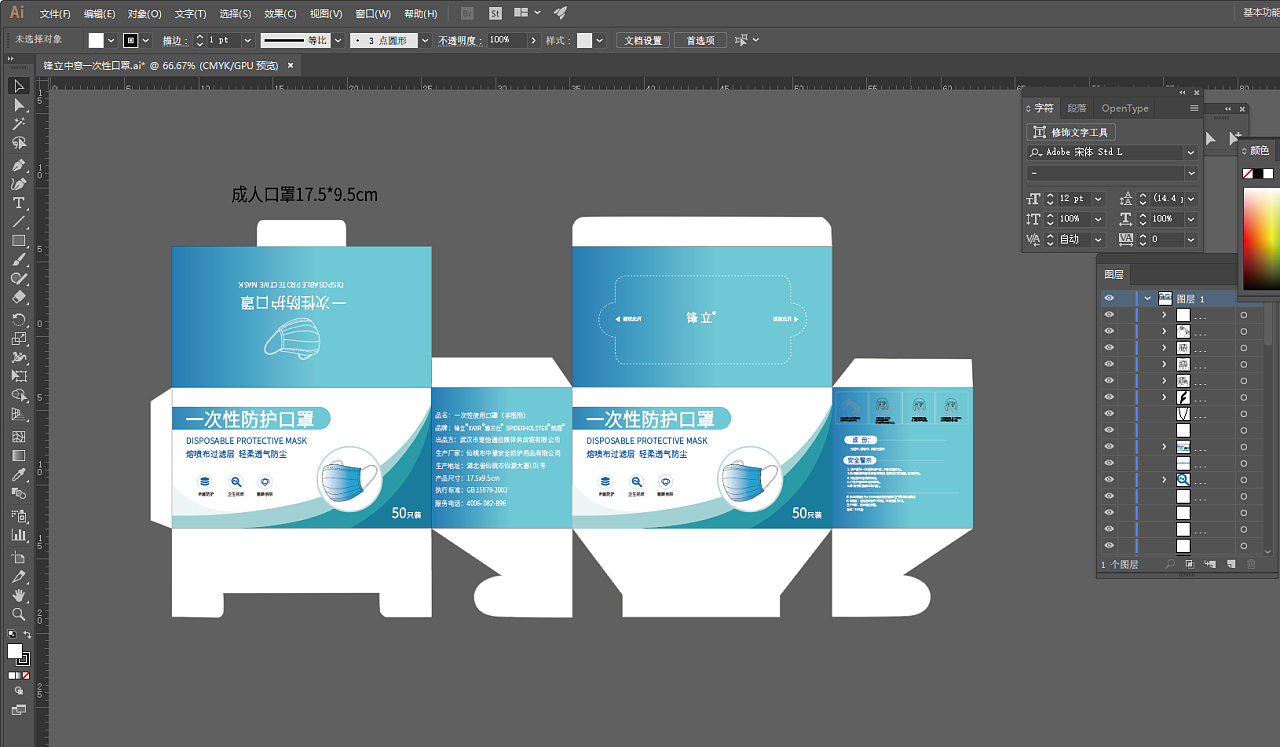Select the Eraser tool
Viewport: 1280px width, 747px height.
(x=18, y=298)
